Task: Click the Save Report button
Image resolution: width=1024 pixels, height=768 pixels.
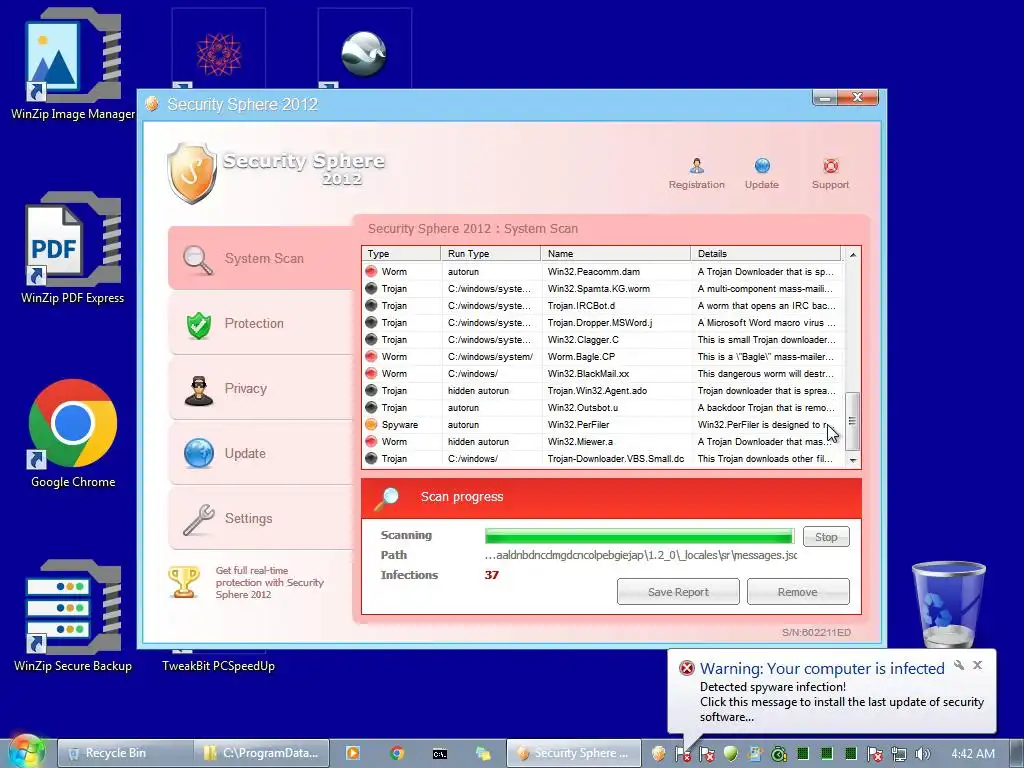Action: pos(678,592)
